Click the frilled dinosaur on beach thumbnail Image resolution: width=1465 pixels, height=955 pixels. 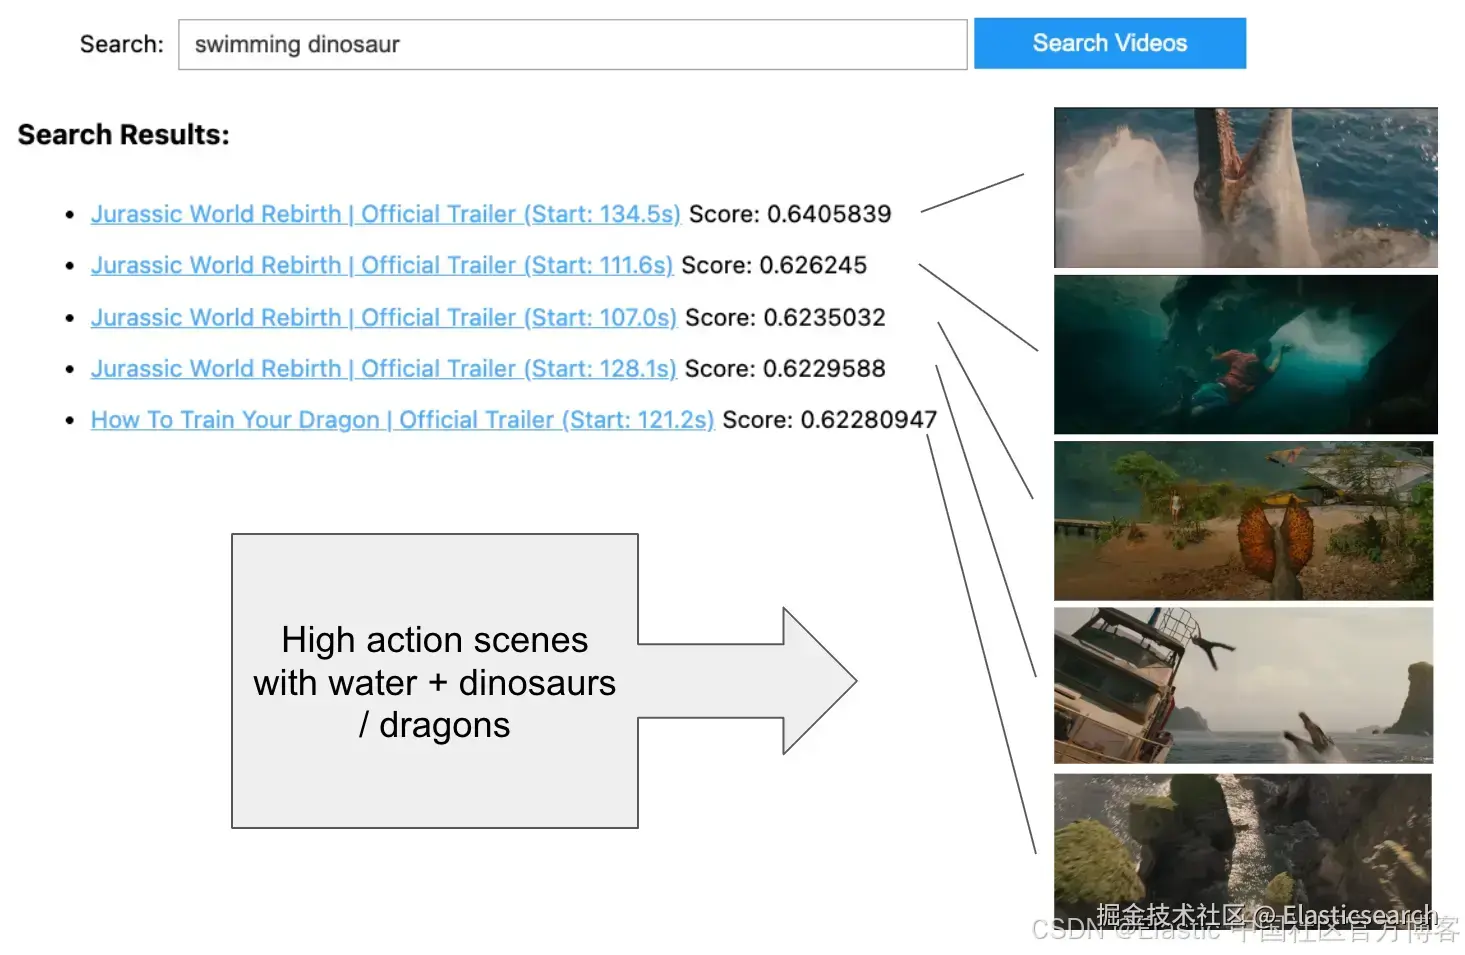1243,520
